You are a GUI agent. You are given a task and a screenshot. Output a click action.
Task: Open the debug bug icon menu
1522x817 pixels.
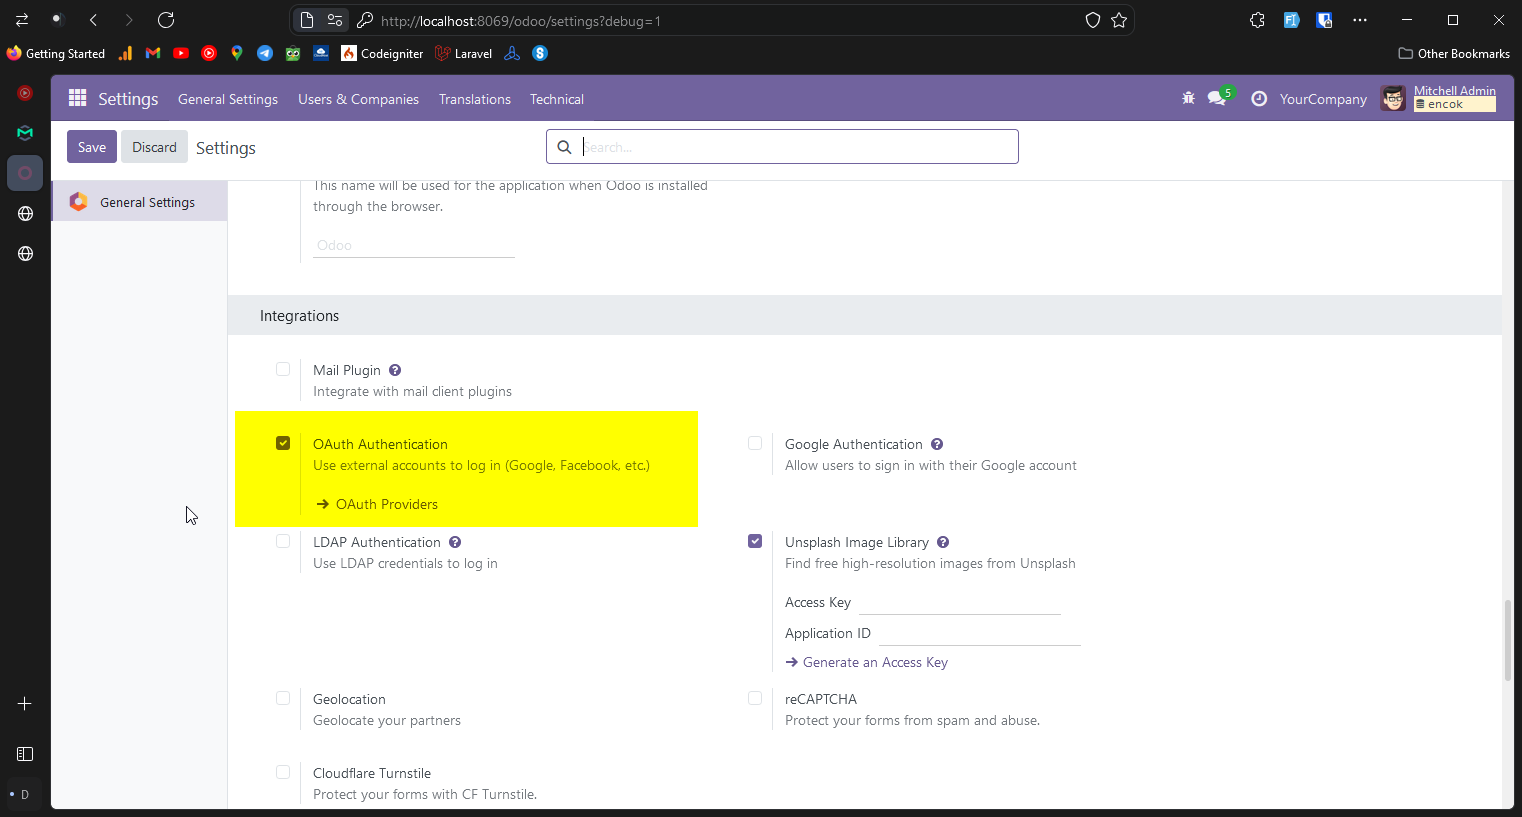click(1188, 98)
